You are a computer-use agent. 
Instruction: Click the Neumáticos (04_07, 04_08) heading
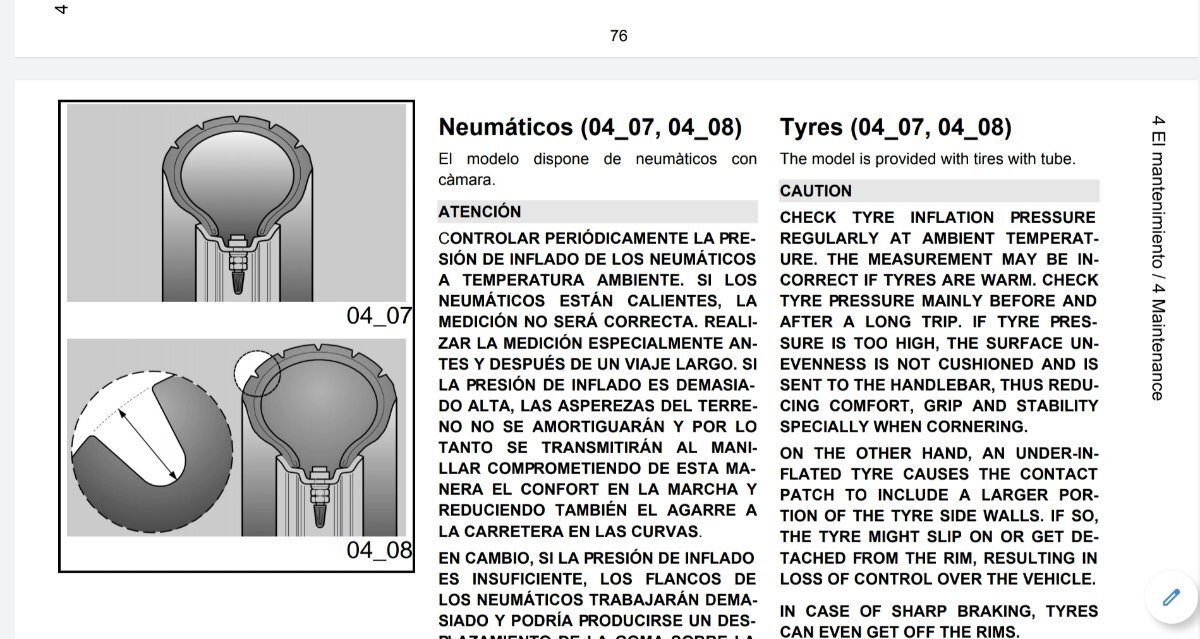[x=590, y=128]
